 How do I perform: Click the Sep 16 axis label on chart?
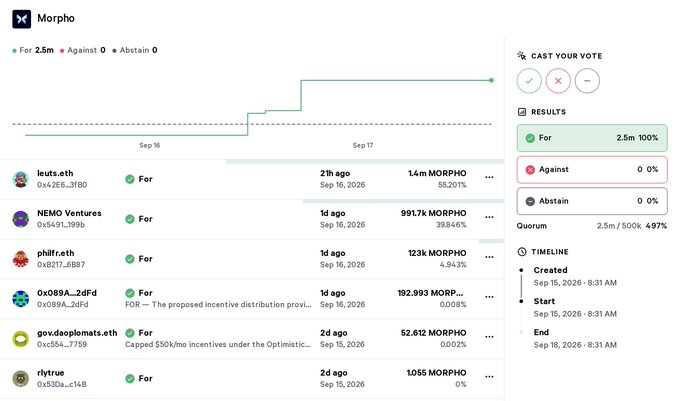pyautogui.click(x=150, y=145)
